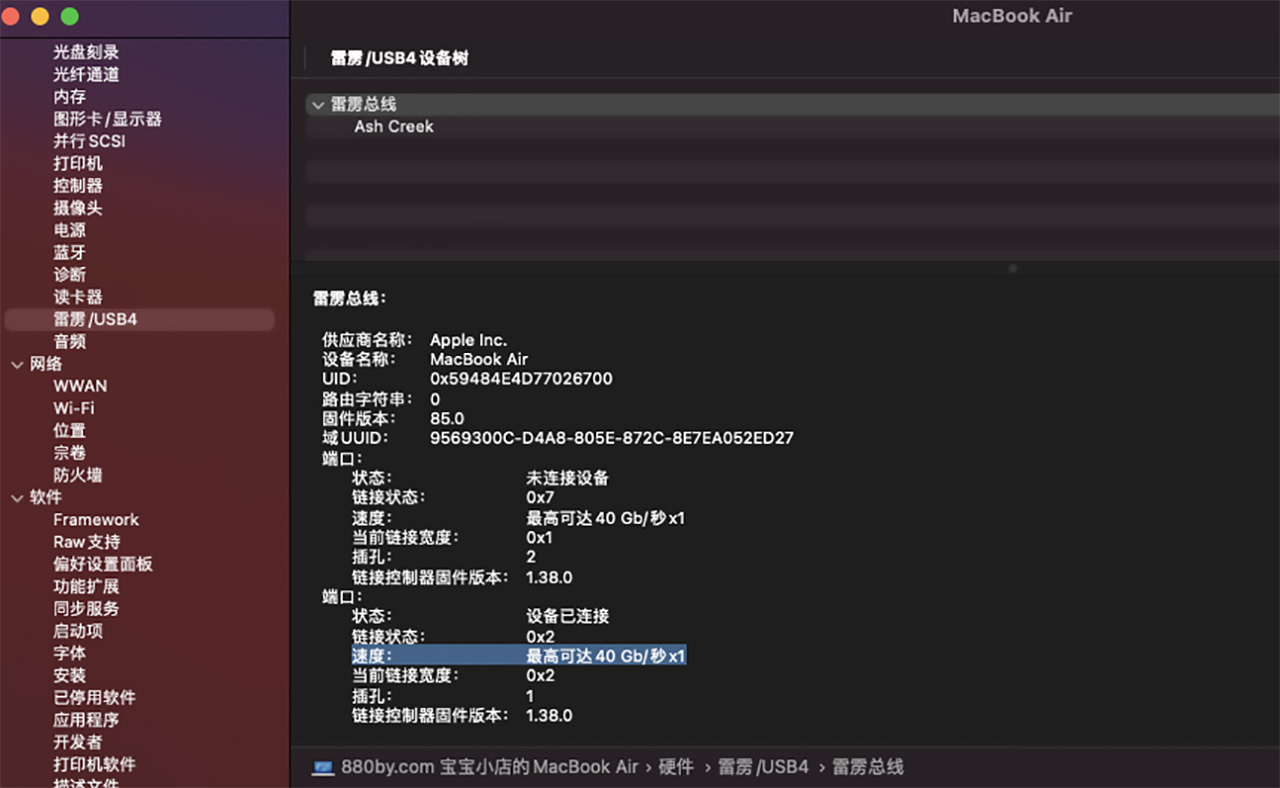
Task: Collapse the 软件 section in the sidebar
Action: coord(16,497)
